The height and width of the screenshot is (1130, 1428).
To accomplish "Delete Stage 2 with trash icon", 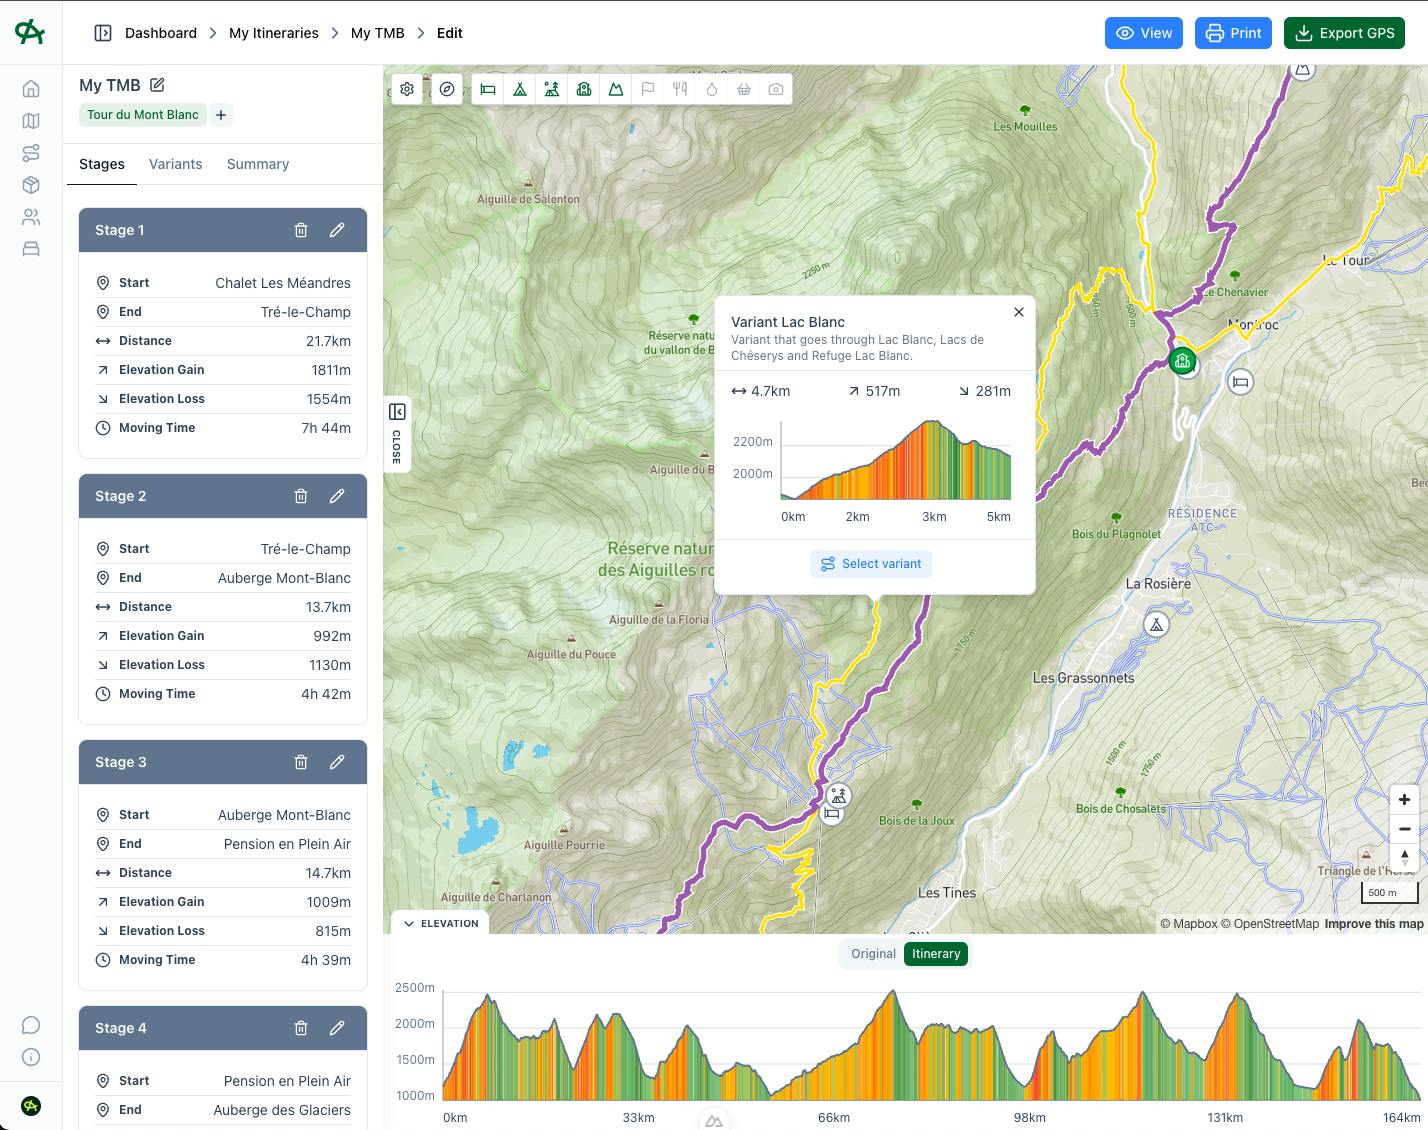I will (301, 496).
